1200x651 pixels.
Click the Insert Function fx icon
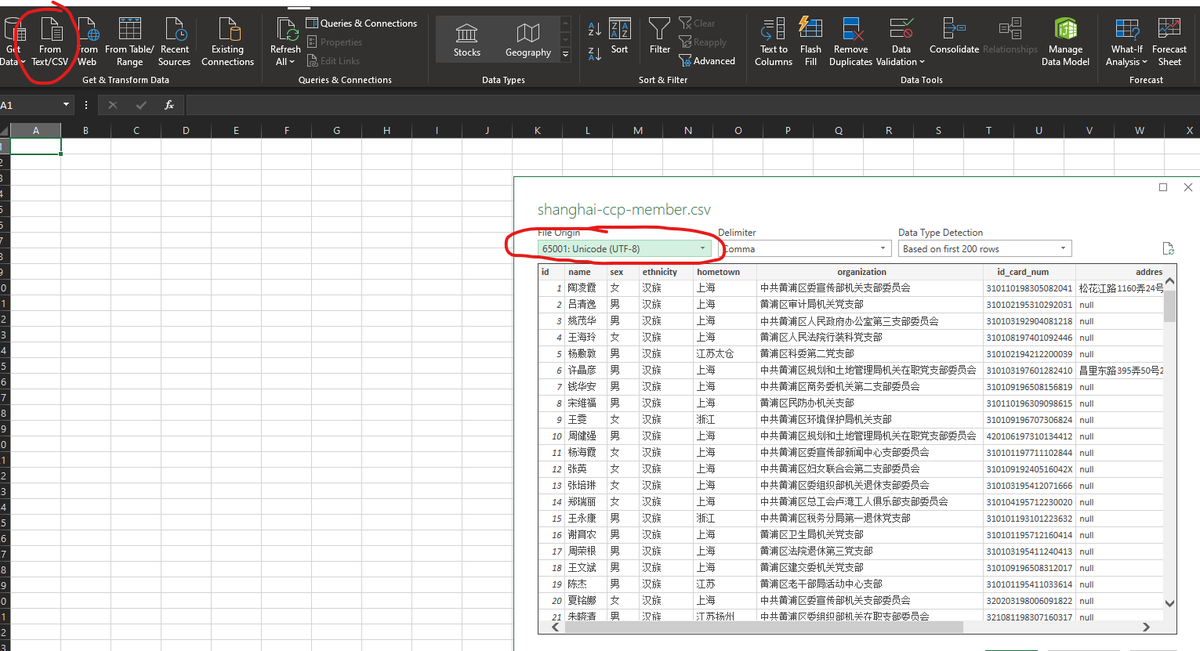(170, 105)
